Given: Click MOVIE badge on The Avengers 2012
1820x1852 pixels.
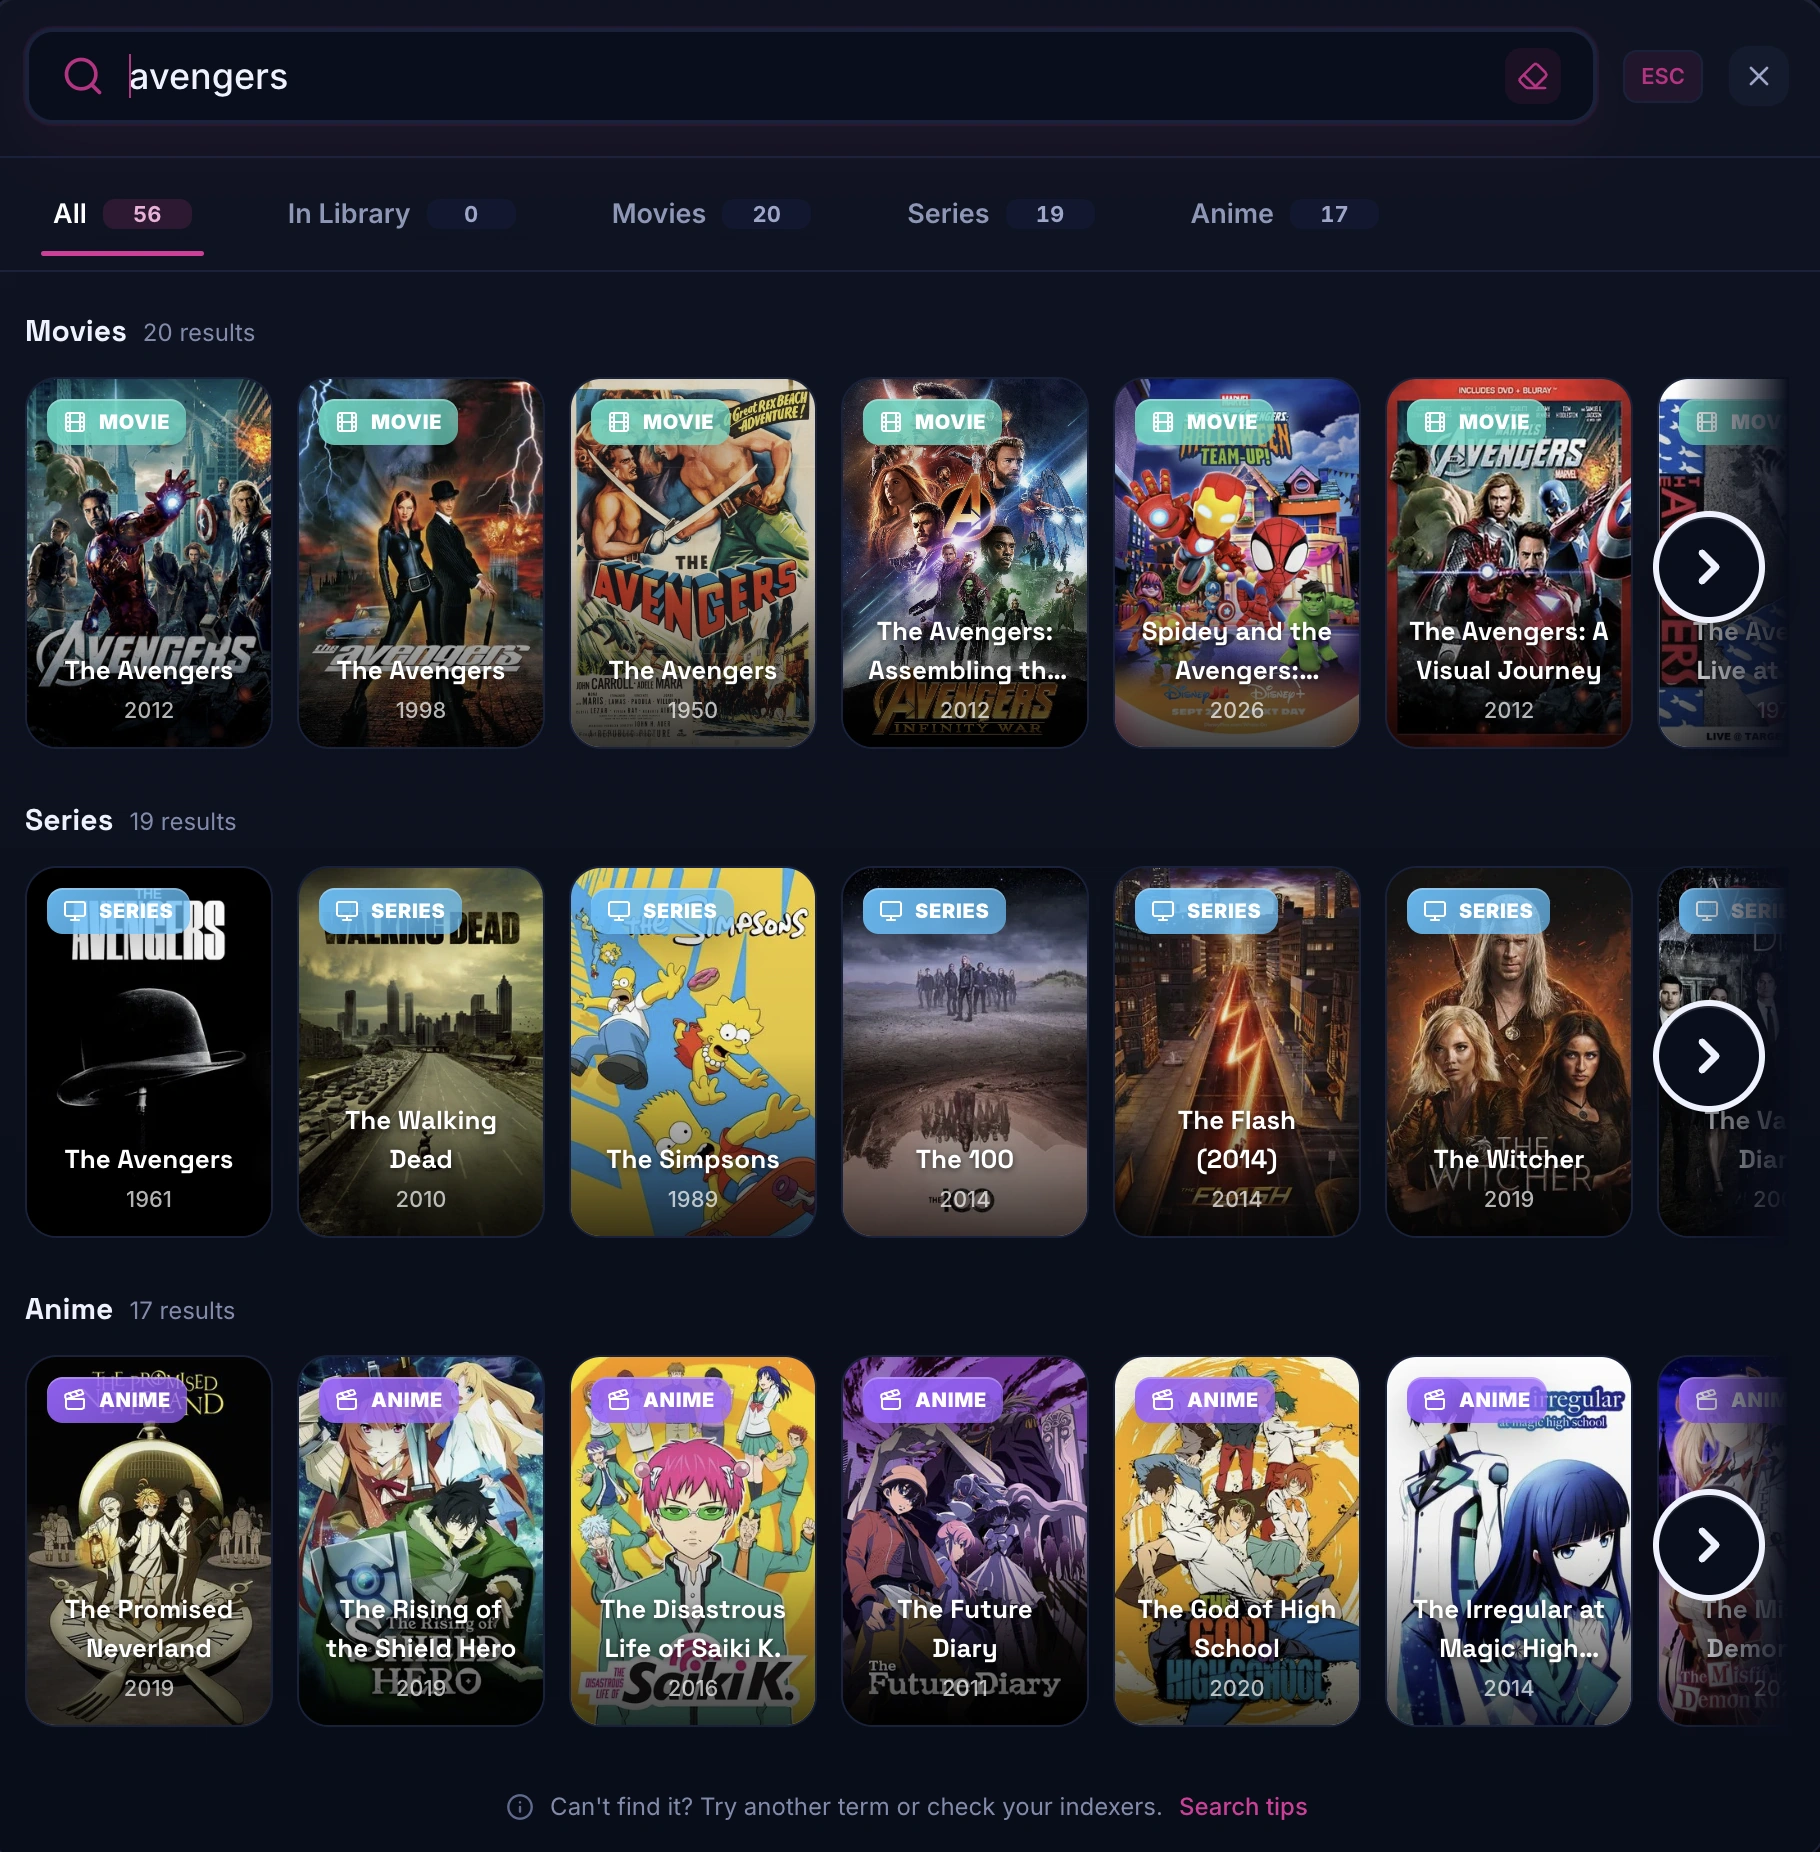Looking at the screenshot, I should (117, 422).
